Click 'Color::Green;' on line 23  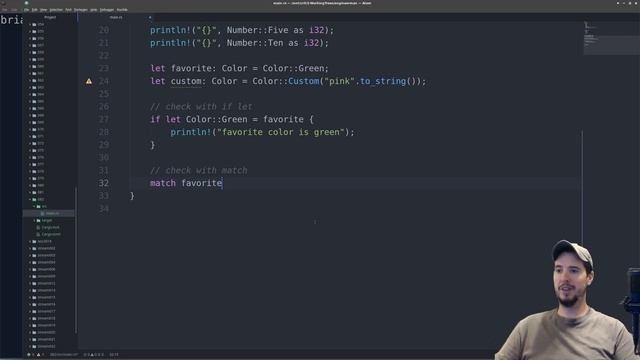click(296, 68)
